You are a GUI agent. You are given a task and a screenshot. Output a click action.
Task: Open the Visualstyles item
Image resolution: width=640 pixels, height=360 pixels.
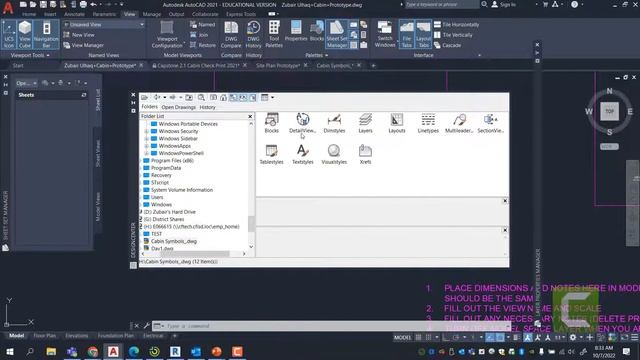point(334,155)
